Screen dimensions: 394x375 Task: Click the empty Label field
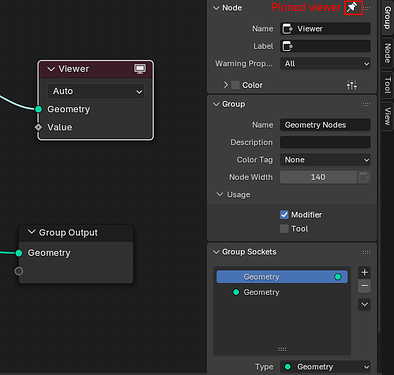click(325, 46)
